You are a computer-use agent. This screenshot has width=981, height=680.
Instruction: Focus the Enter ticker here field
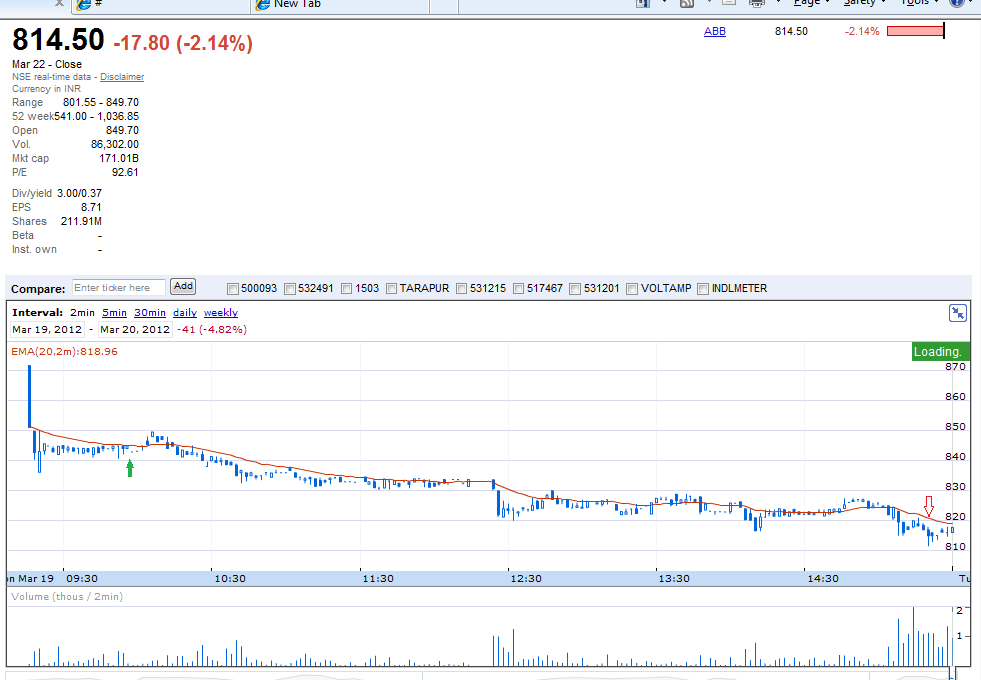tap(119, 288)
